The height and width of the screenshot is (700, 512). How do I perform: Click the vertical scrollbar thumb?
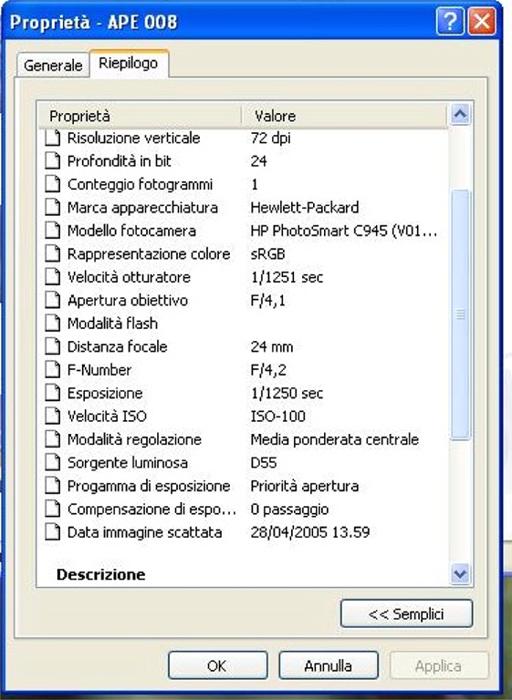461,315
